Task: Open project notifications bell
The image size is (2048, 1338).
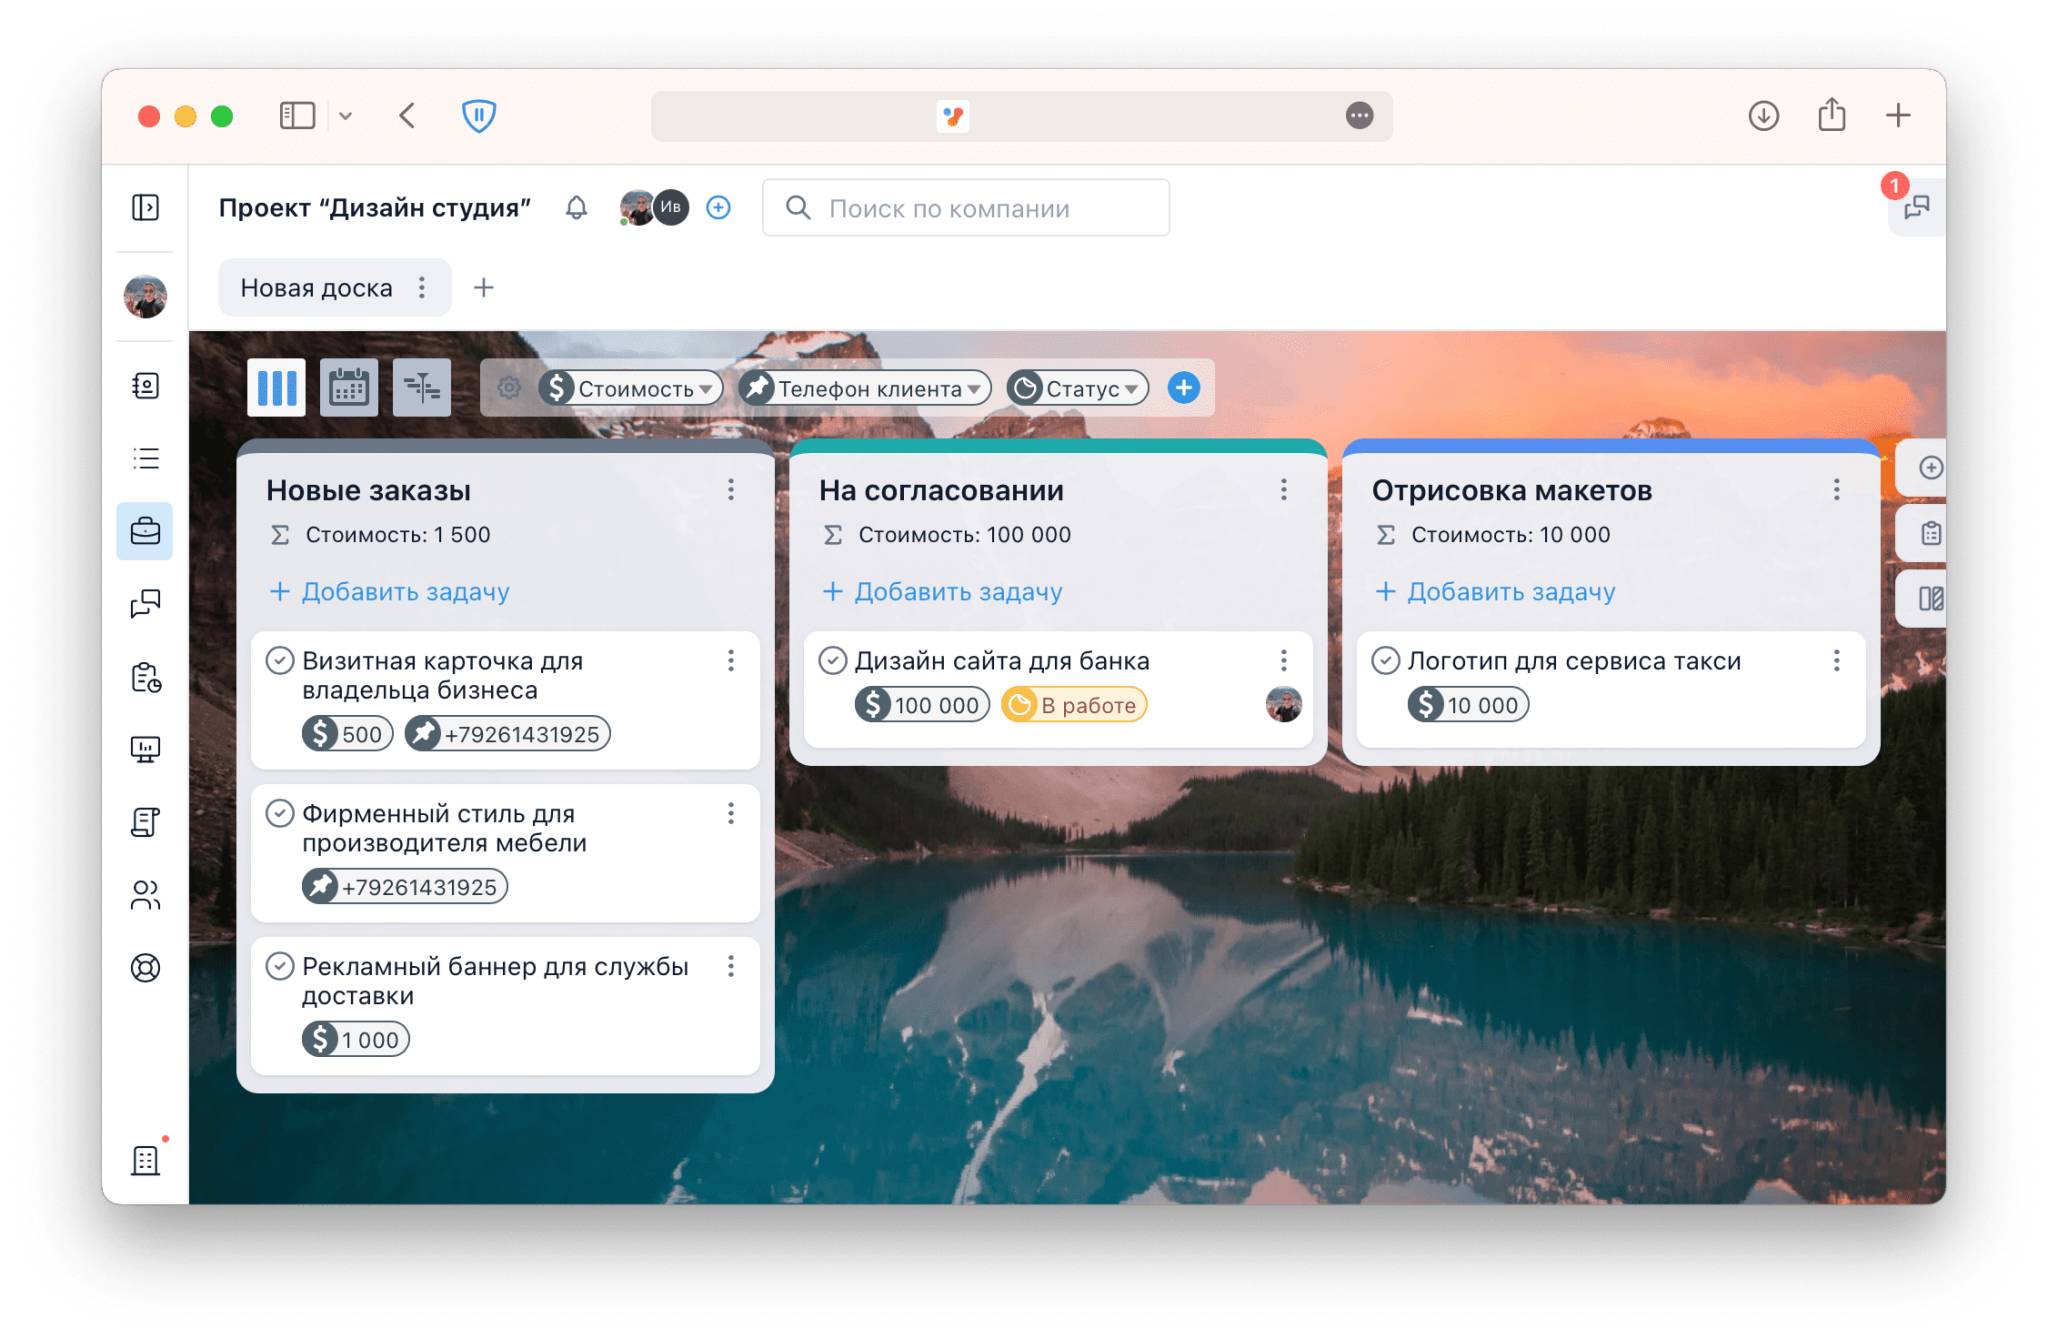Action: pyautogui.click(x=576, y=208)
